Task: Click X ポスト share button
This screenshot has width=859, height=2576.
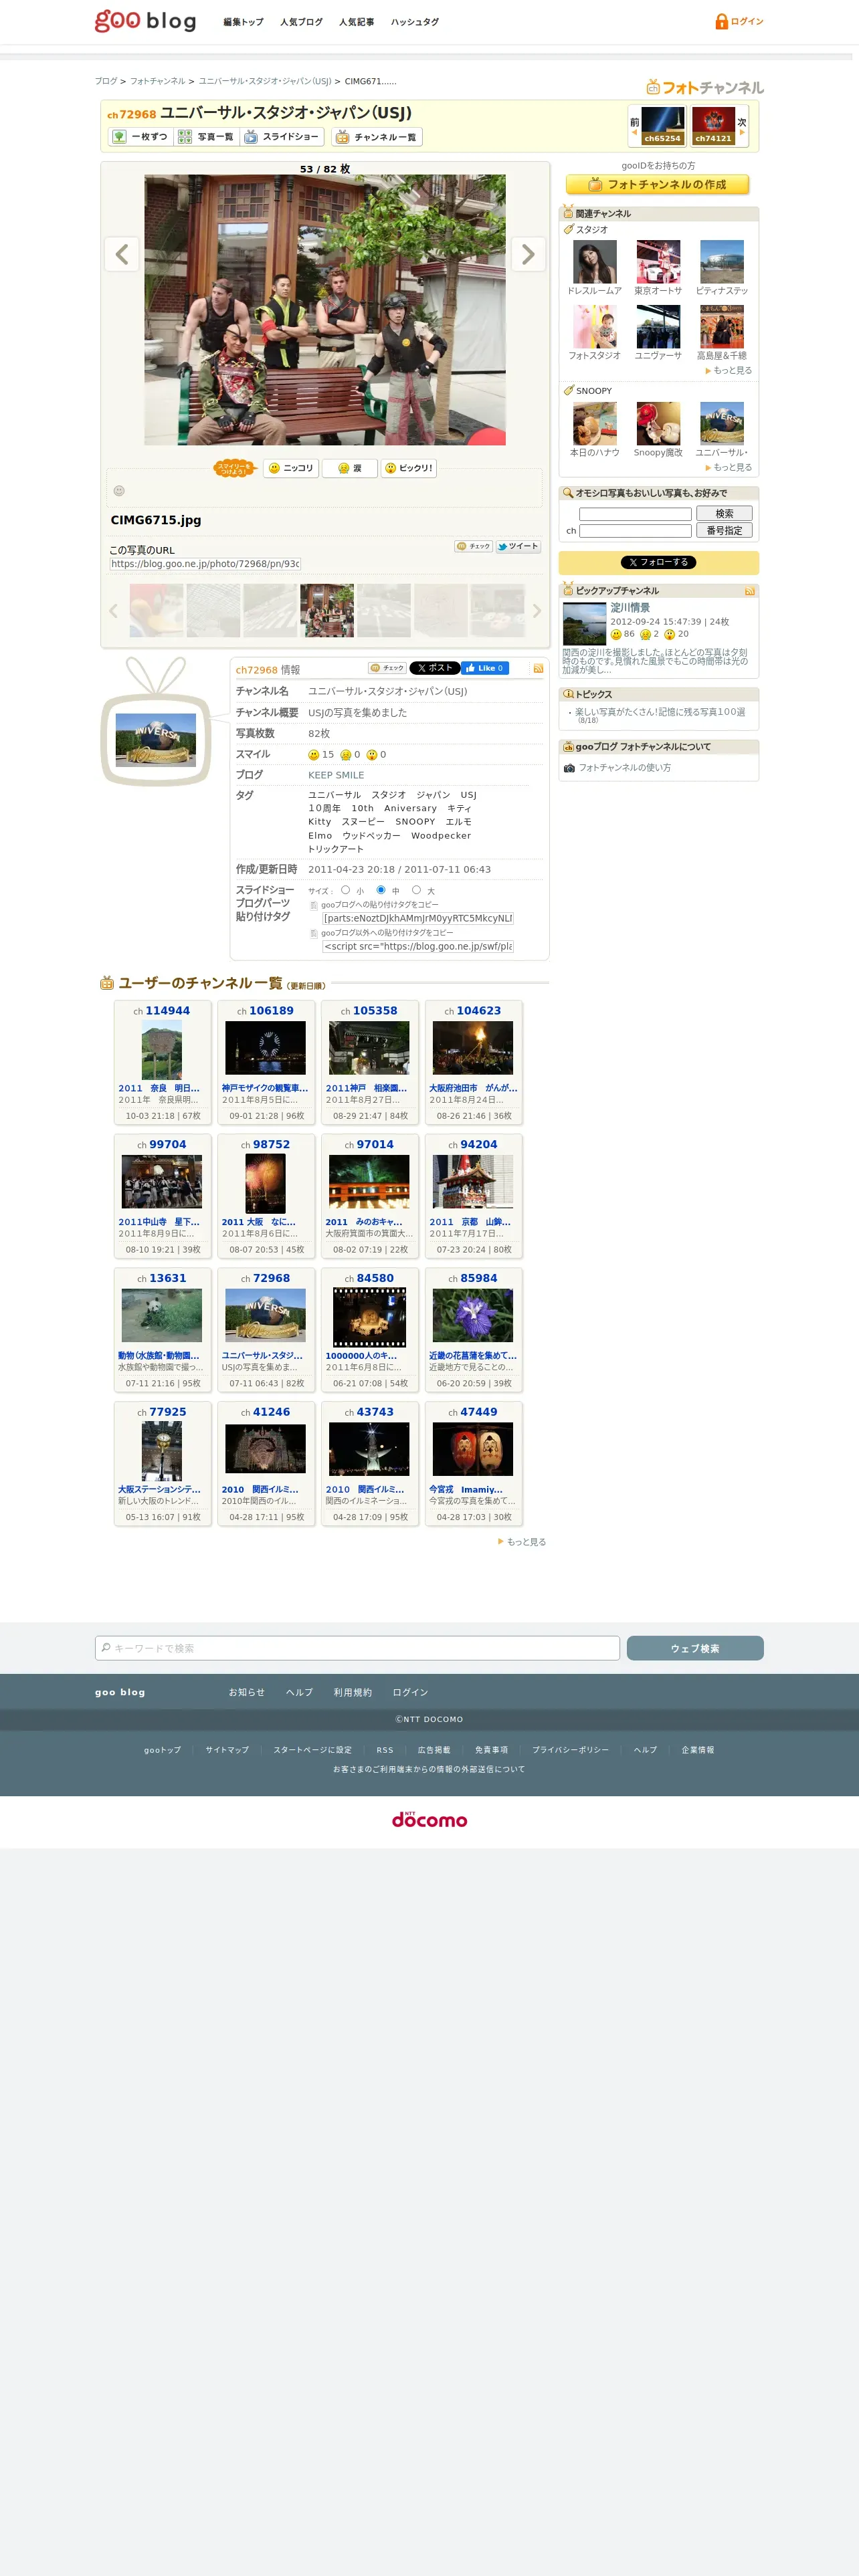Action: [434, 668]
